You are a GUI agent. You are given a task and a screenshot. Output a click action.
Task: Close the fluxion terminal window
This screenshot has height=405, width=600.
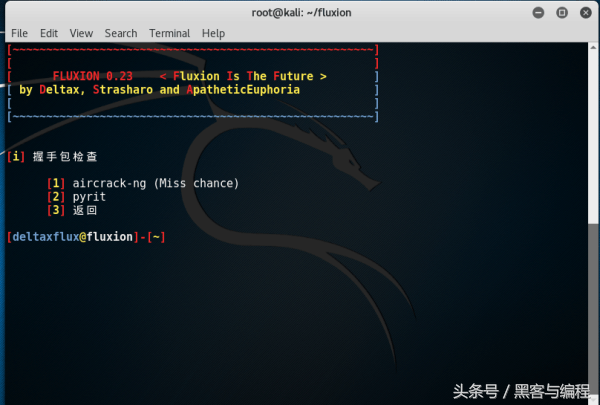click(585, 13)
